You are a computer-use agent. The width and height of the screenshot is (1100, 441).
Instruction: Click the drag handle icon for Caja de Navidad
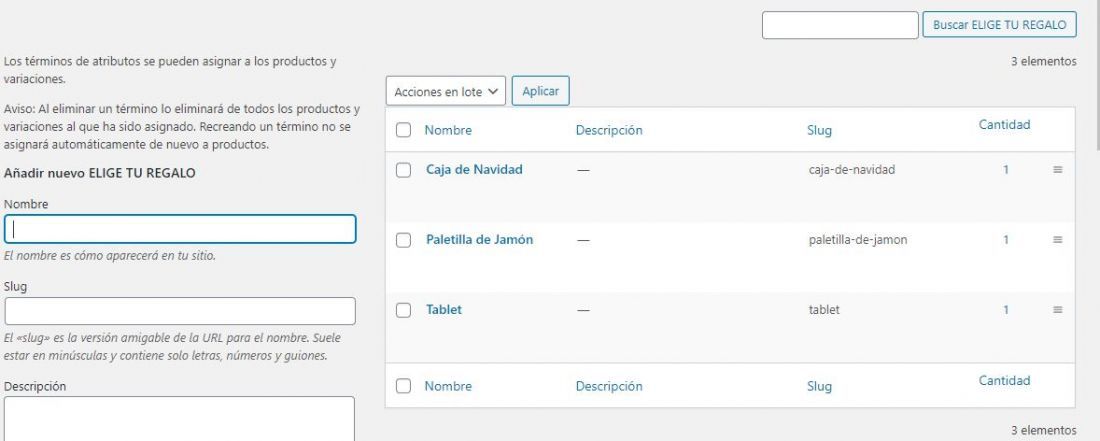click(x=1057, y=170)
